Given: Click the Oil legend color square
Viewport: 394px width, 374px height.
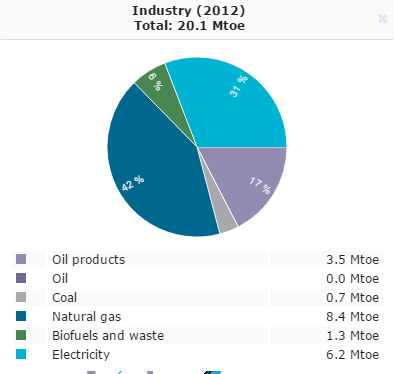Looking at the screenshot, I should point(21,278).
